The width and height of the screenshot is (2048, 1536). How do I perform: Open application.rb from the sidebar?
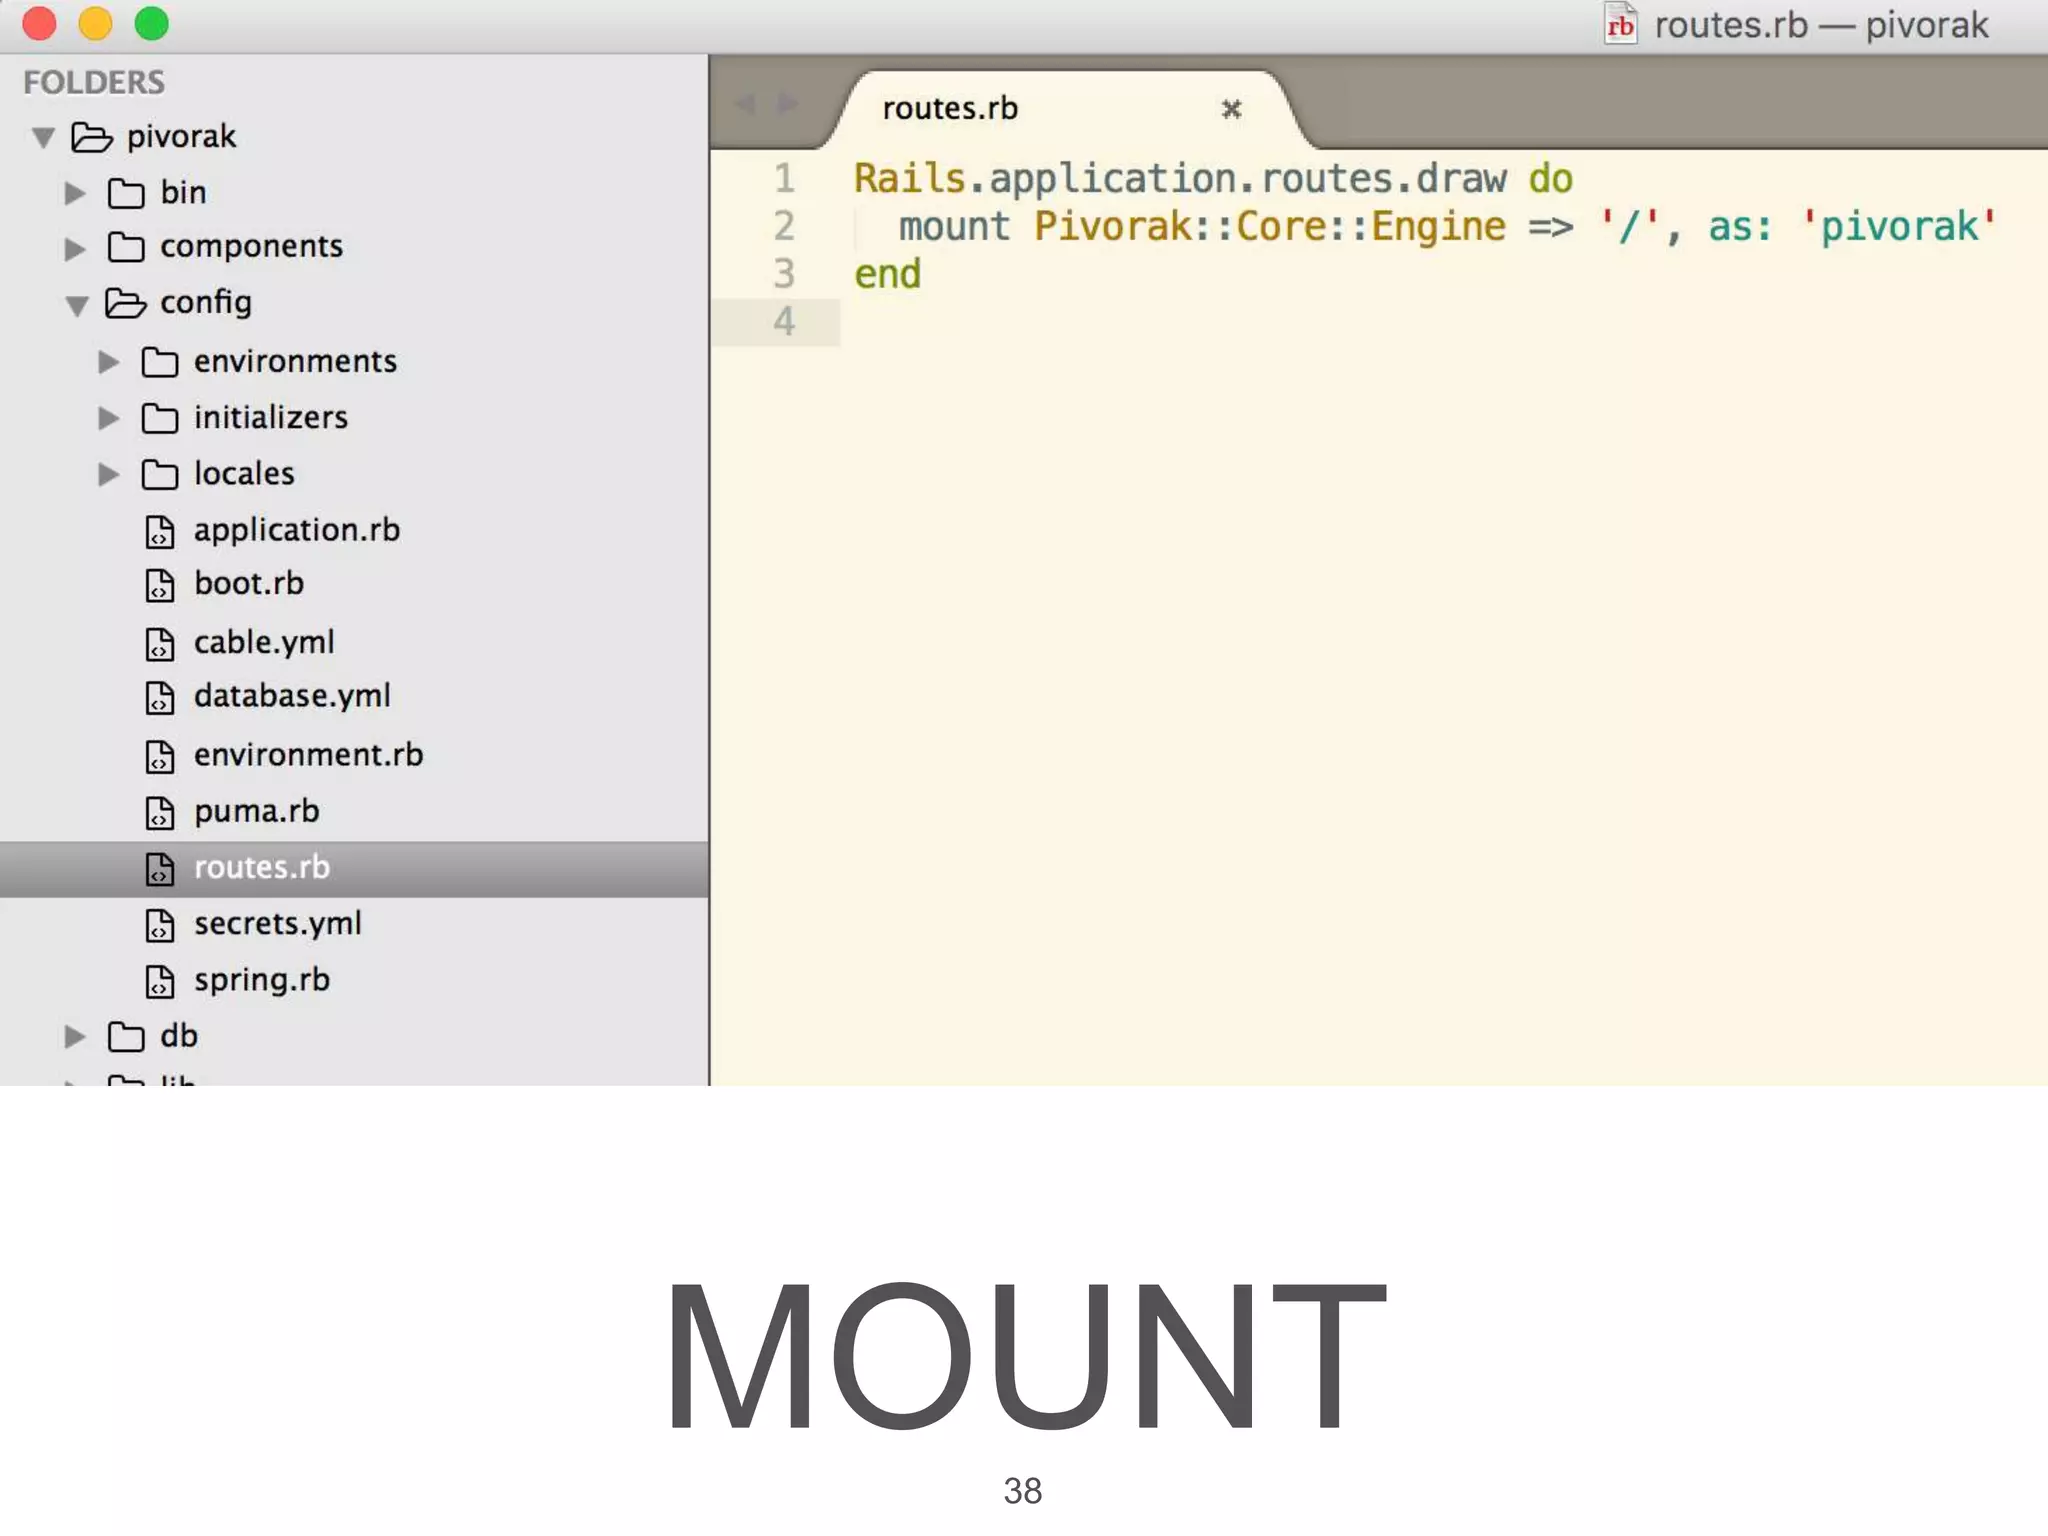click(x=297, y=530)
